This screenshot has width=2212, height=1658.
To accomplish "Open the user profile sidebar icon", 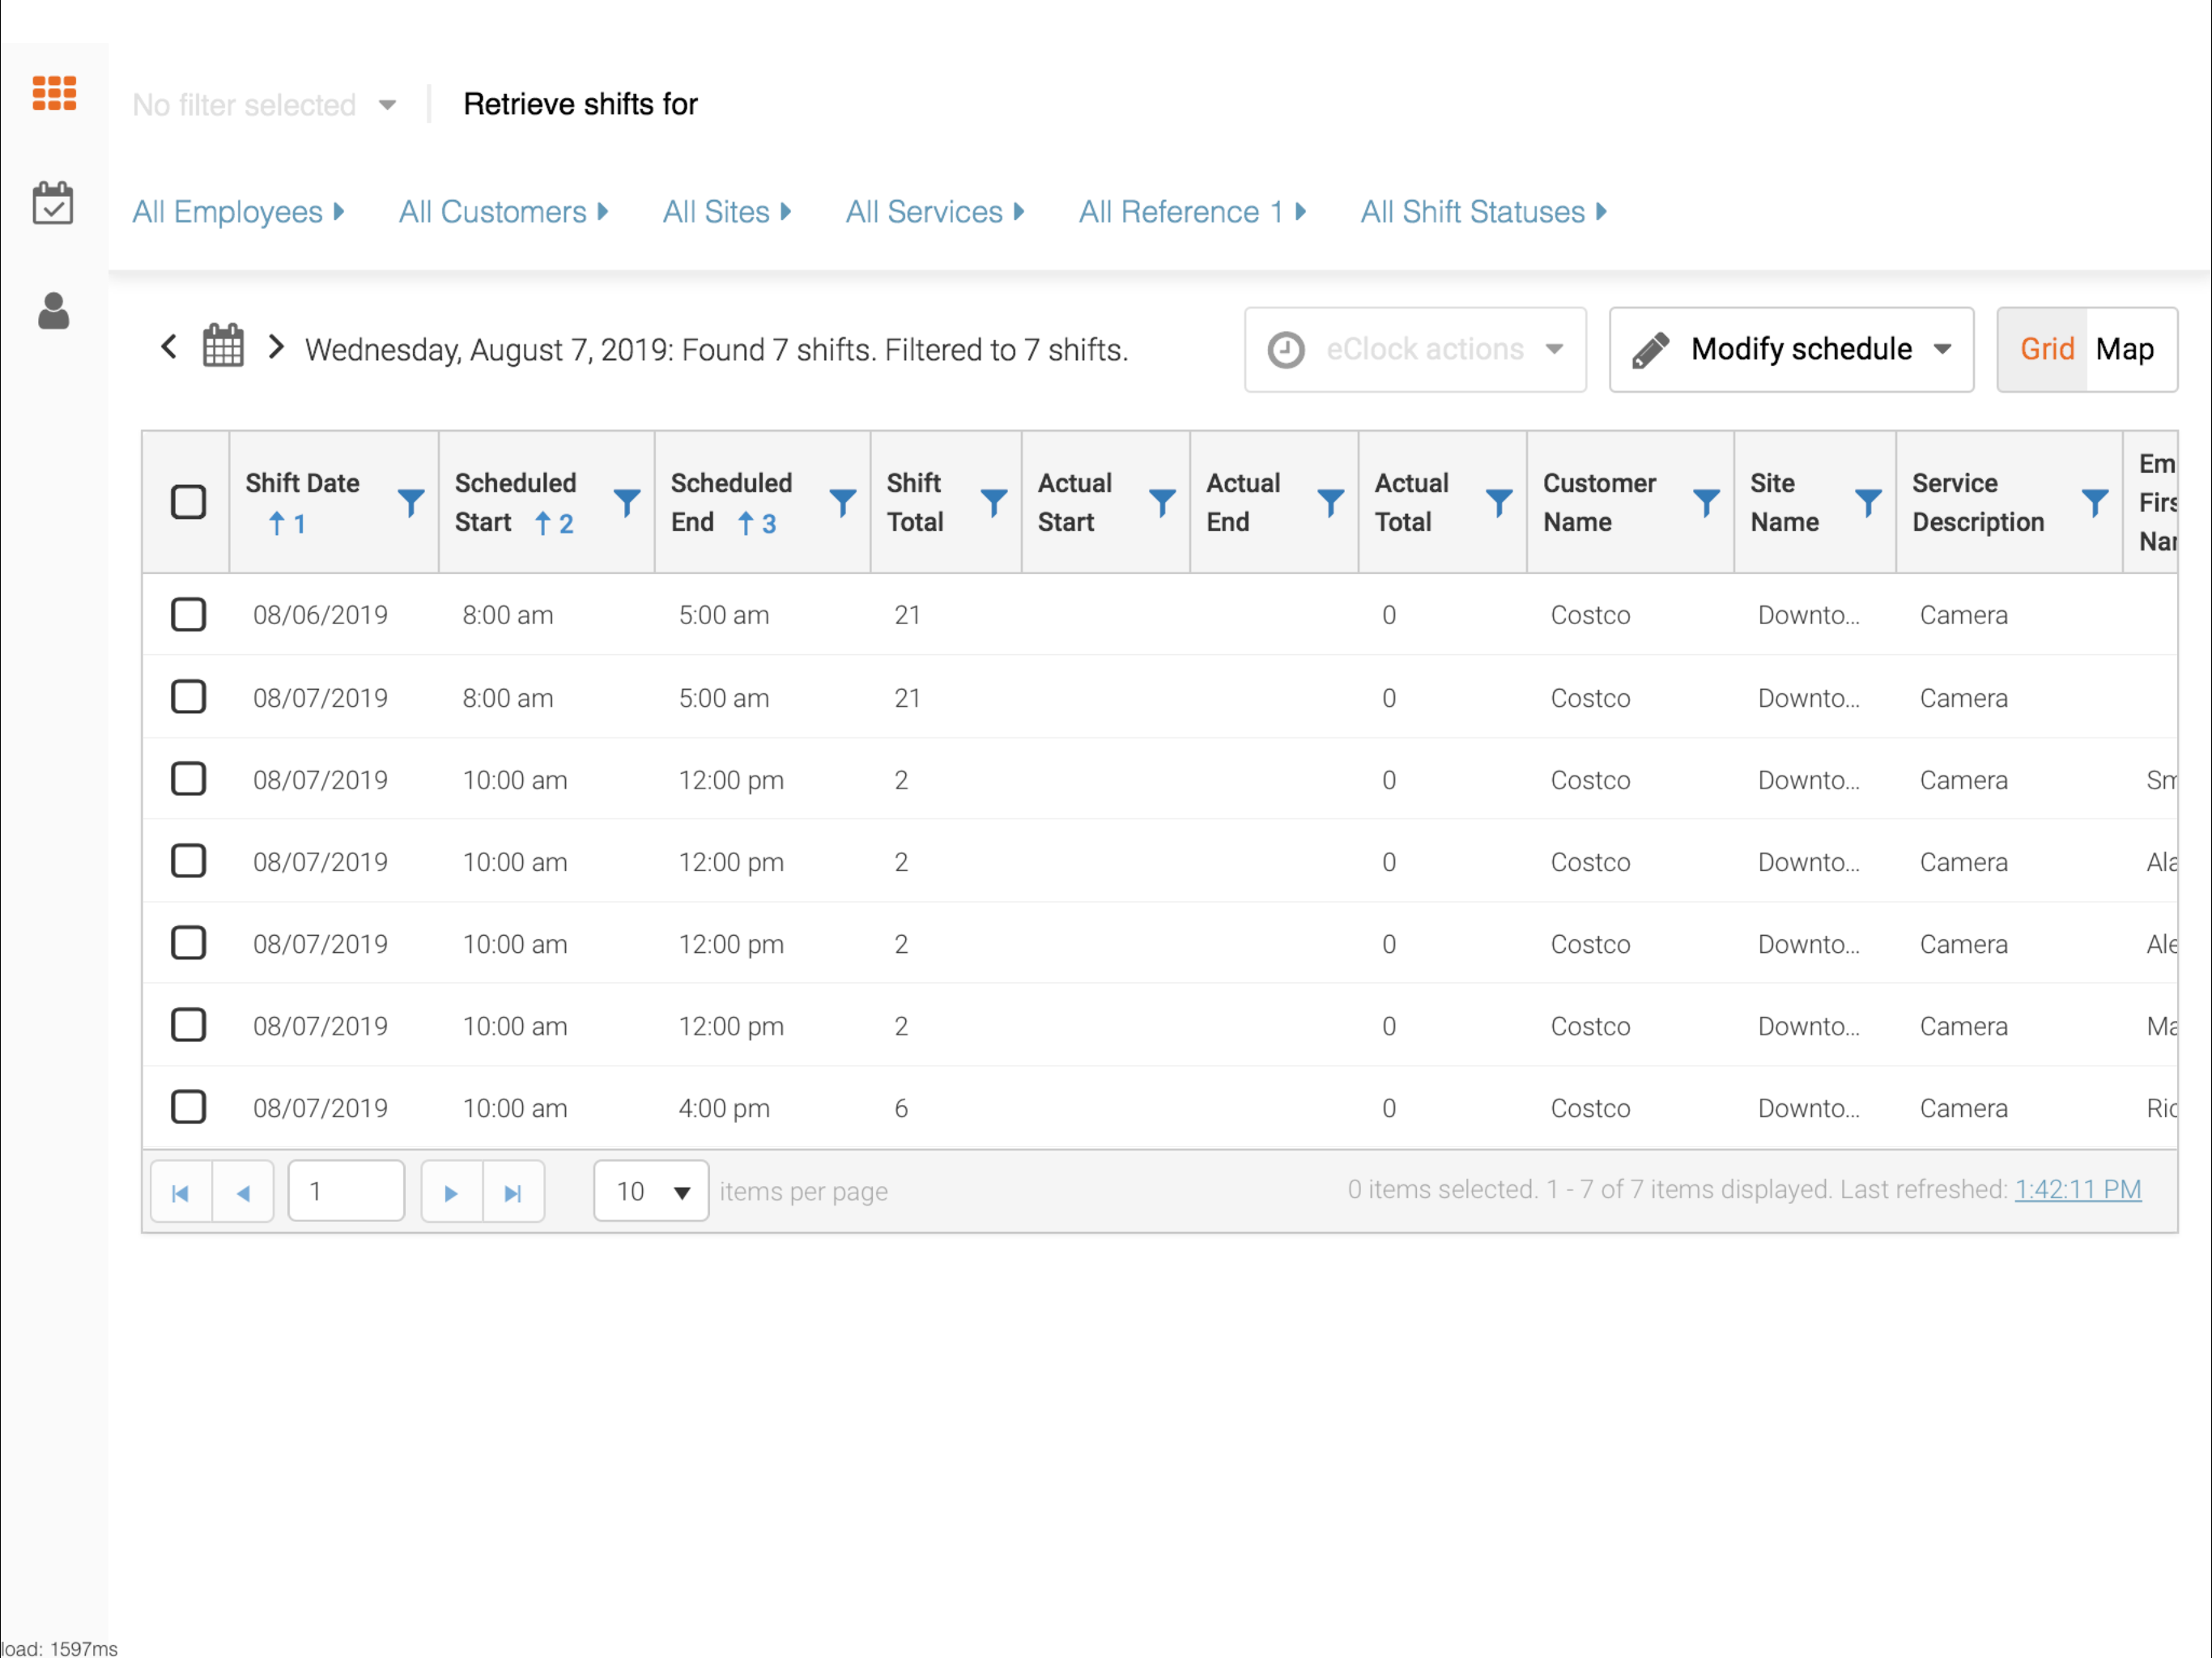I will click(x=53, y=311).
